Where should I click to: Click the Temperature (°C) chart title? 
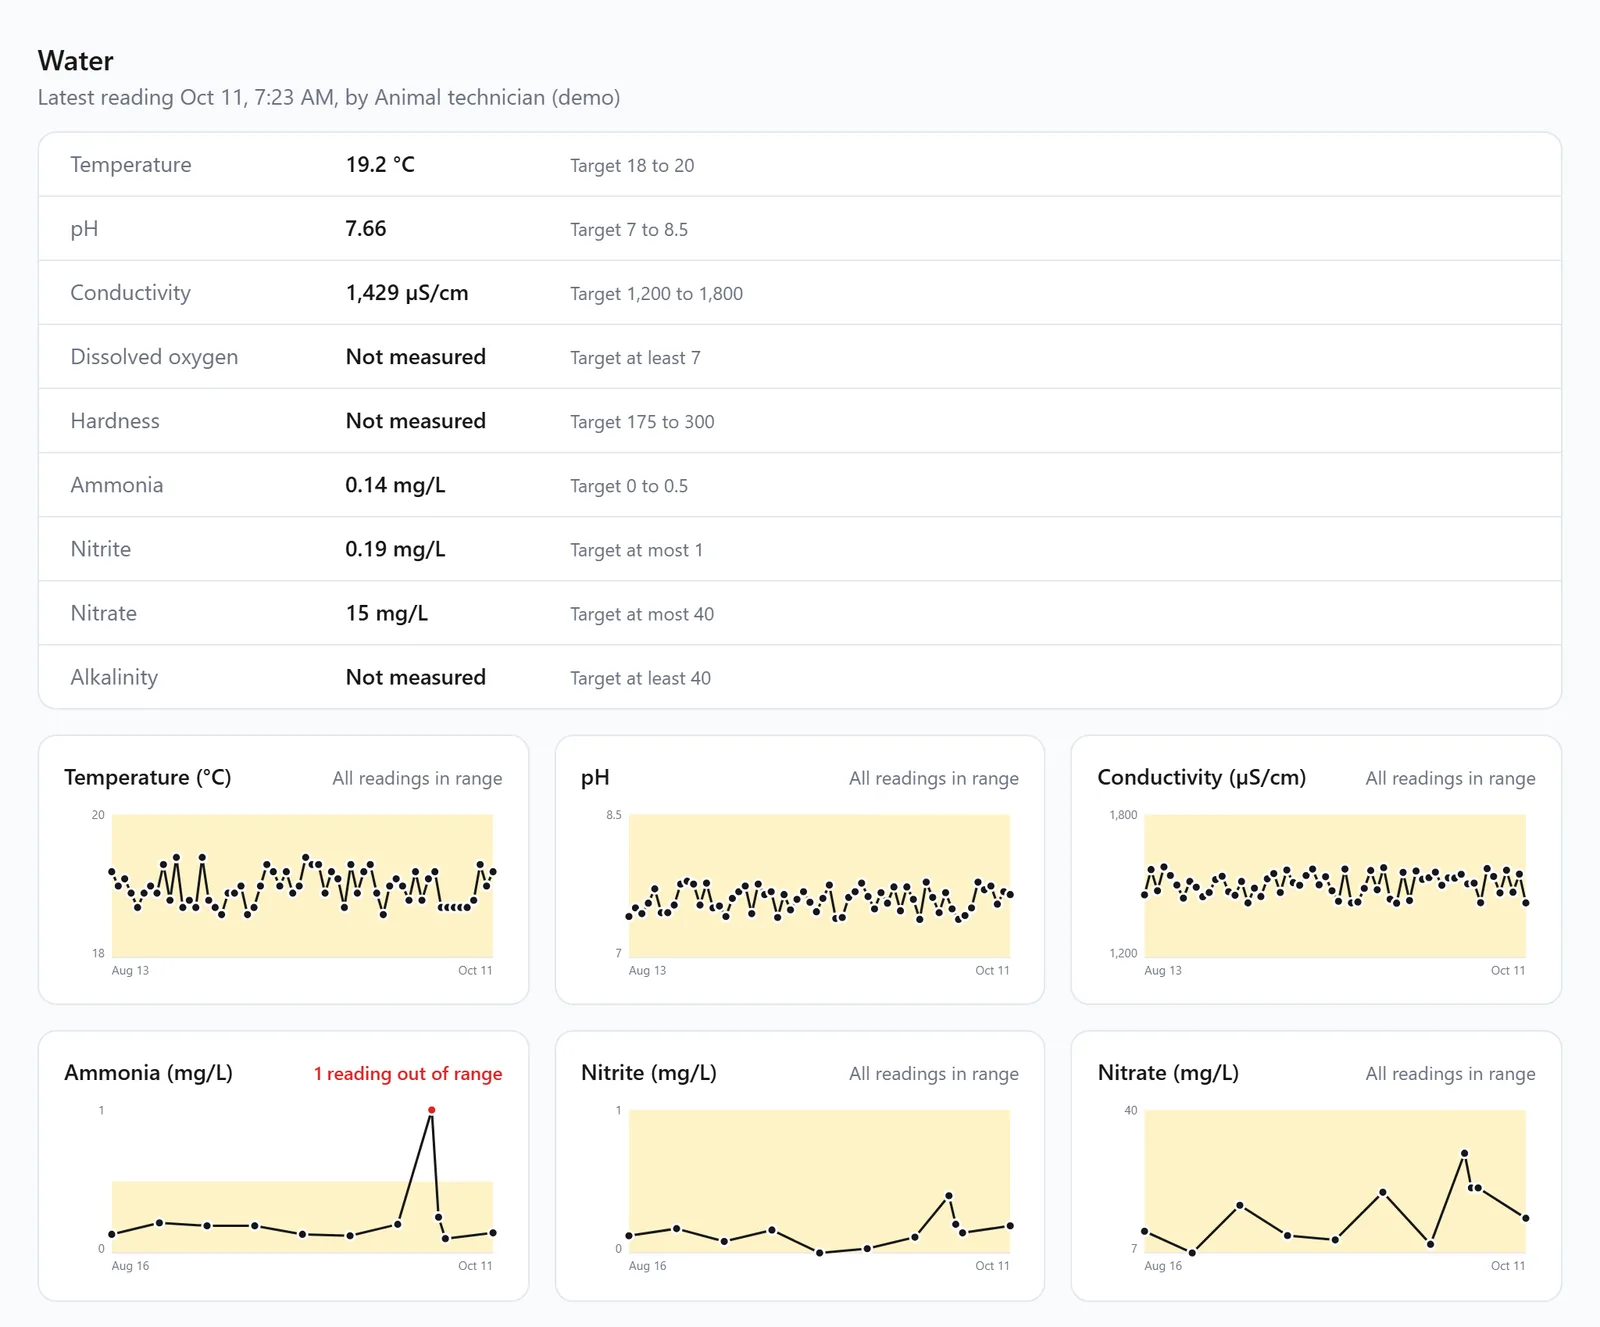pyautogui.click(x=148, y=777)
